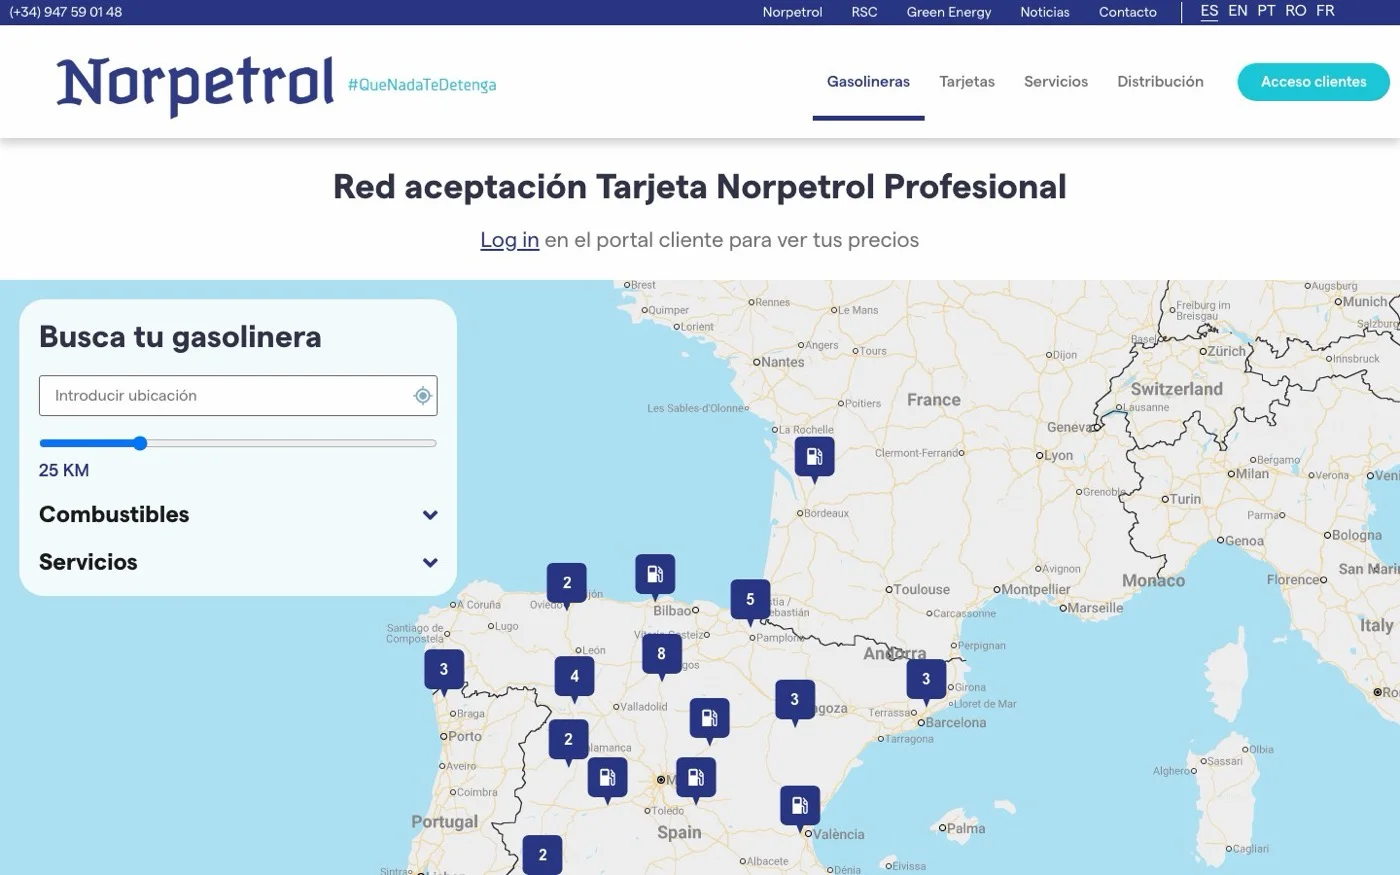Click the Acceso clientes button
The width and height of the screenshot is (1400, 875).
point(1313,82)
